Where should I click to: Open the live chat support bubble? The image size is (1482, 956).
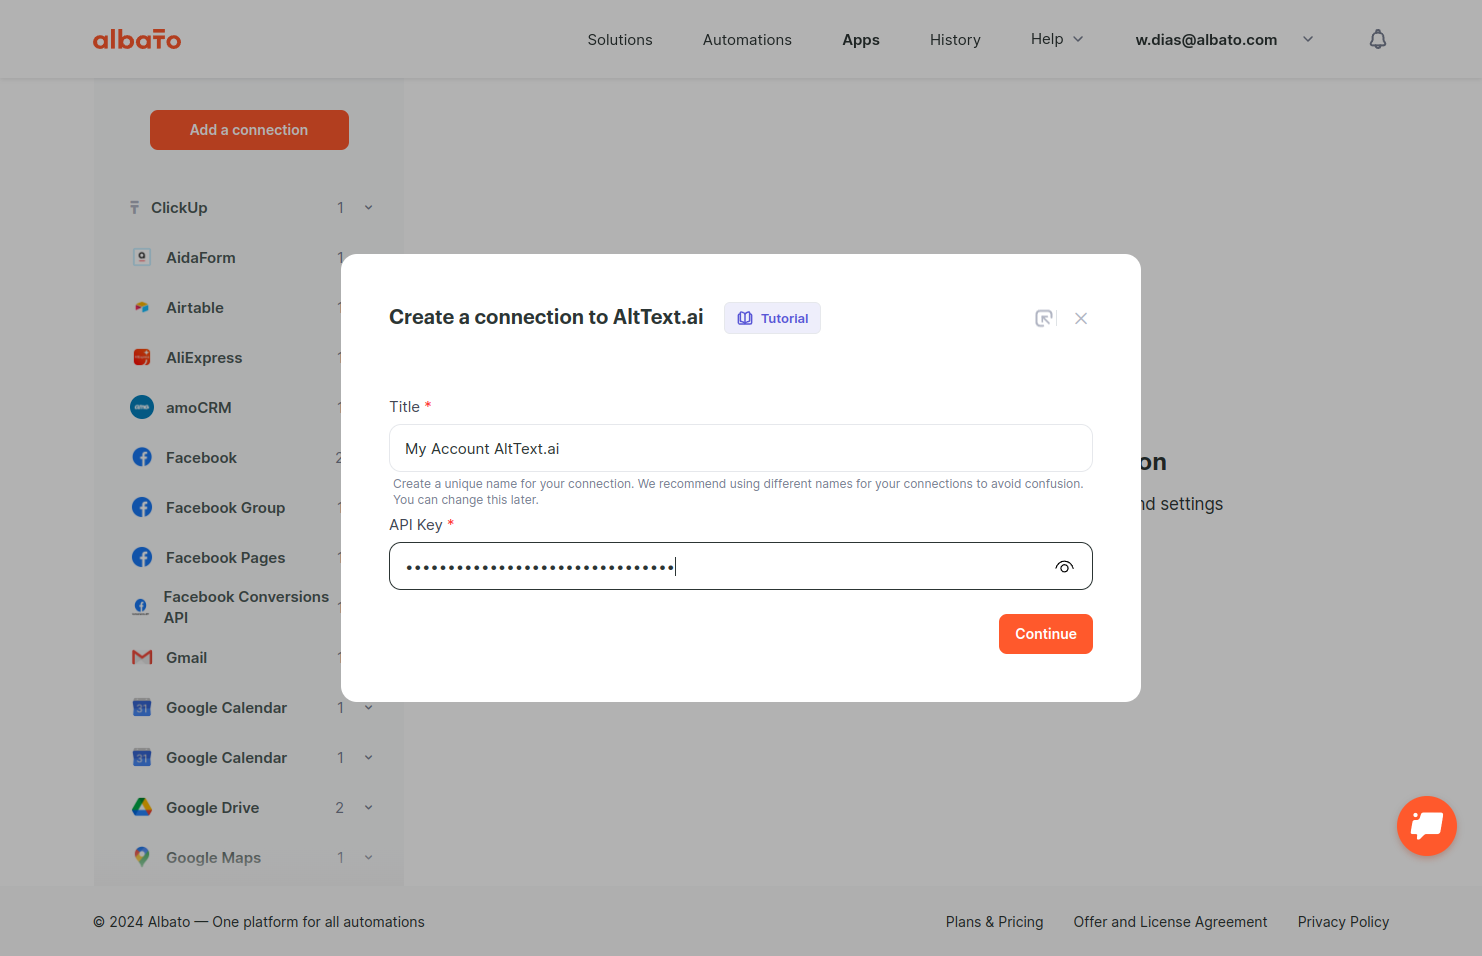point(1426,826)
